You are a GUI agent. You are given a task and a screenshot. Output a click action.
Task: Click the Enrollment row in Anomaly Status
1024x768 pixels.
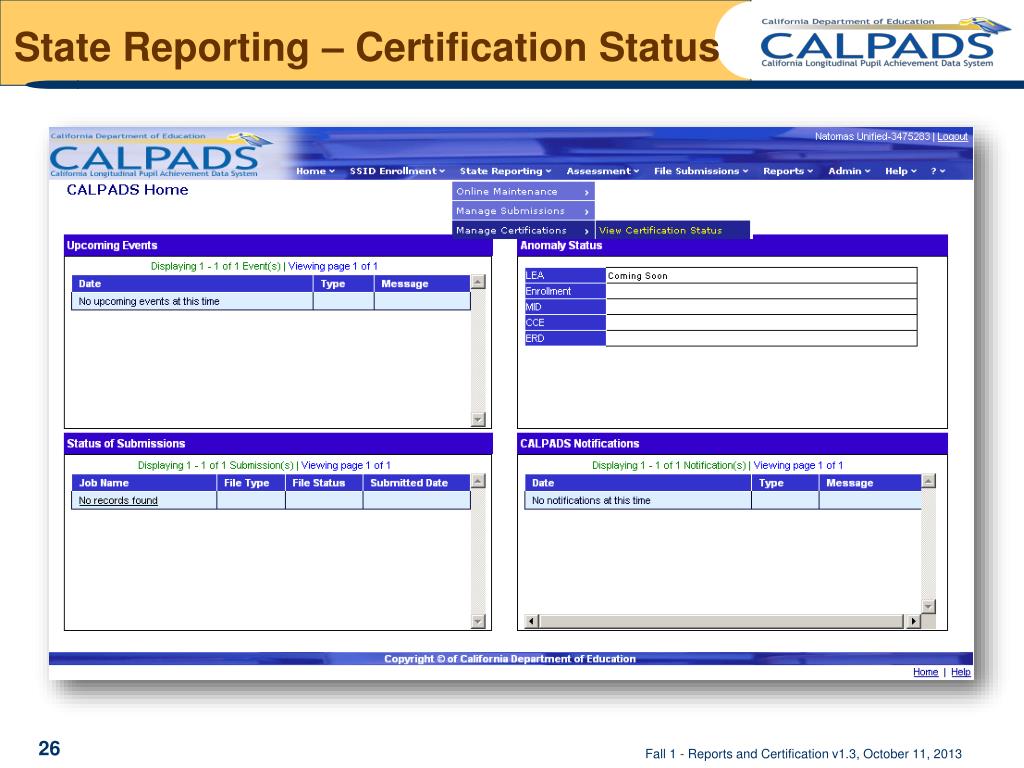721,291
